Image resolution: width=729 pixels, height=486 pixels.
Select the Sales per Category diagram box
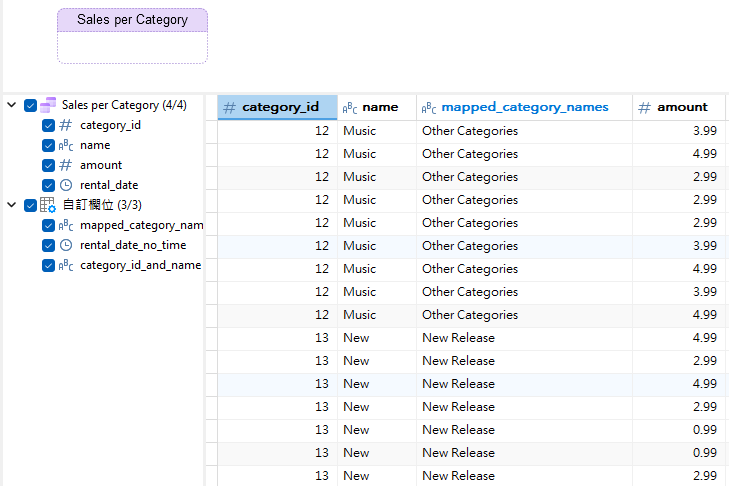point(132,36)
